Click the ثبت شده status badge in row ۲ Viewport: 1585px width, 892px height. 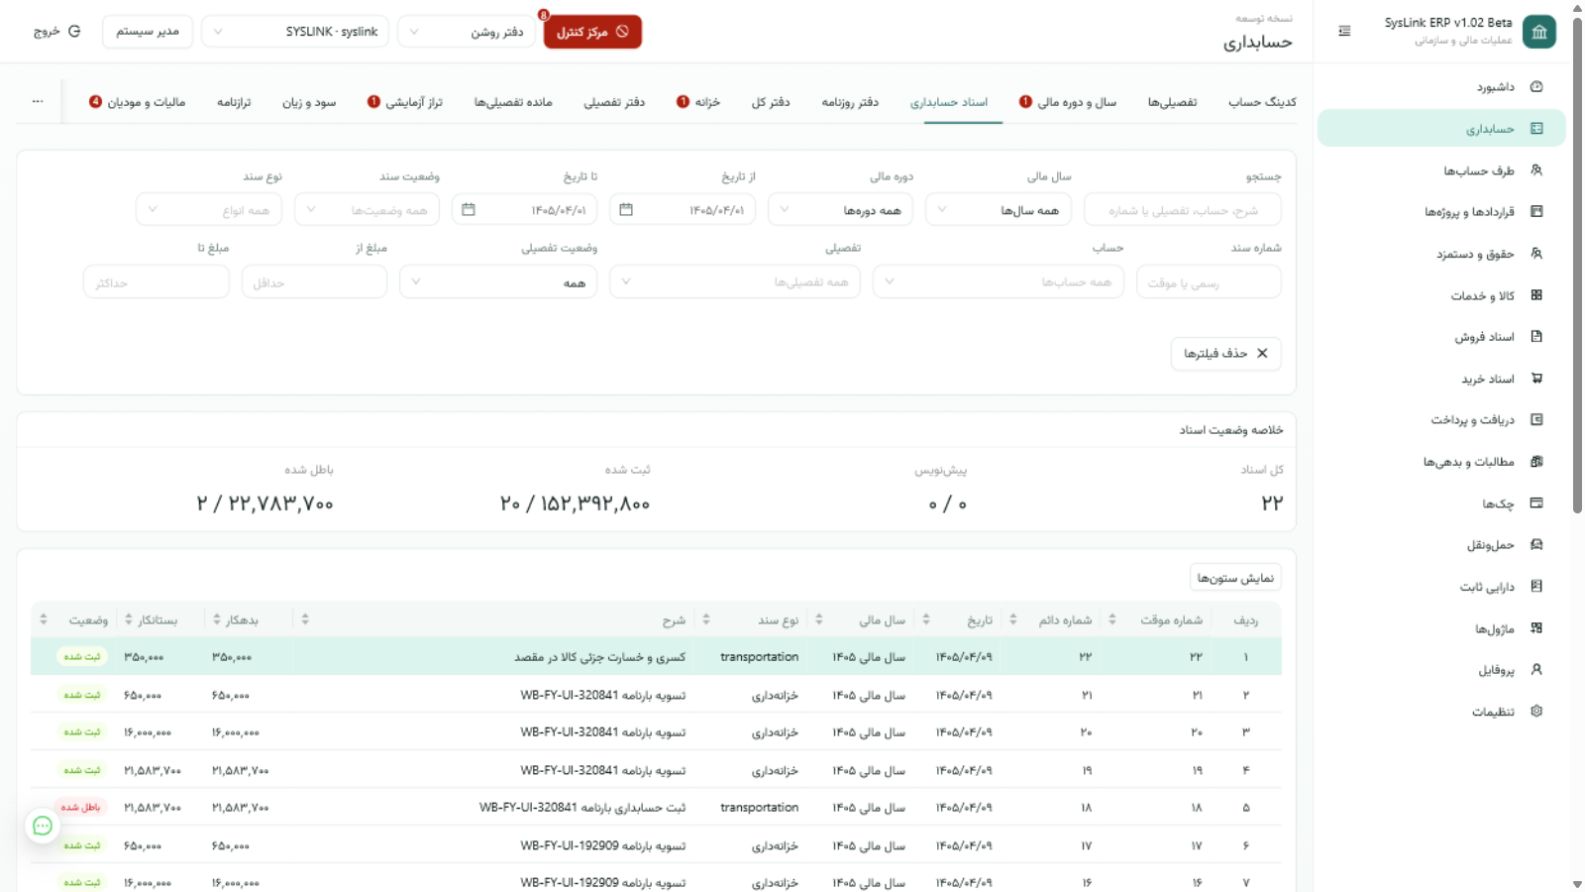(82, 695)
